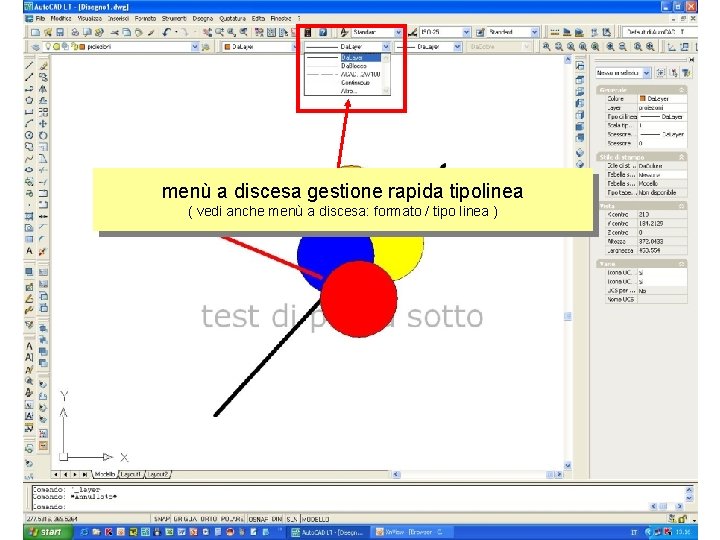Toggle SLN lineweight display in status bar

pyautogui.click(x=292, y=519)
